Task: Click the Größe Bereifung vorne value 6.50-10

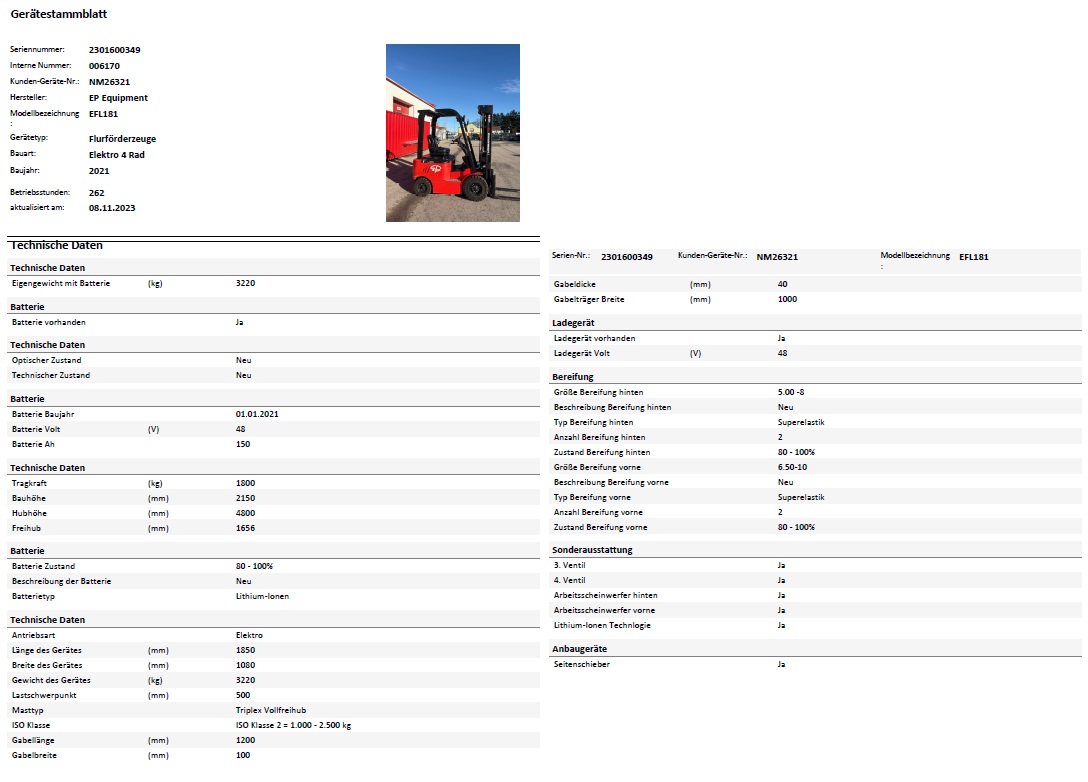Action: (x=793, y=467)
